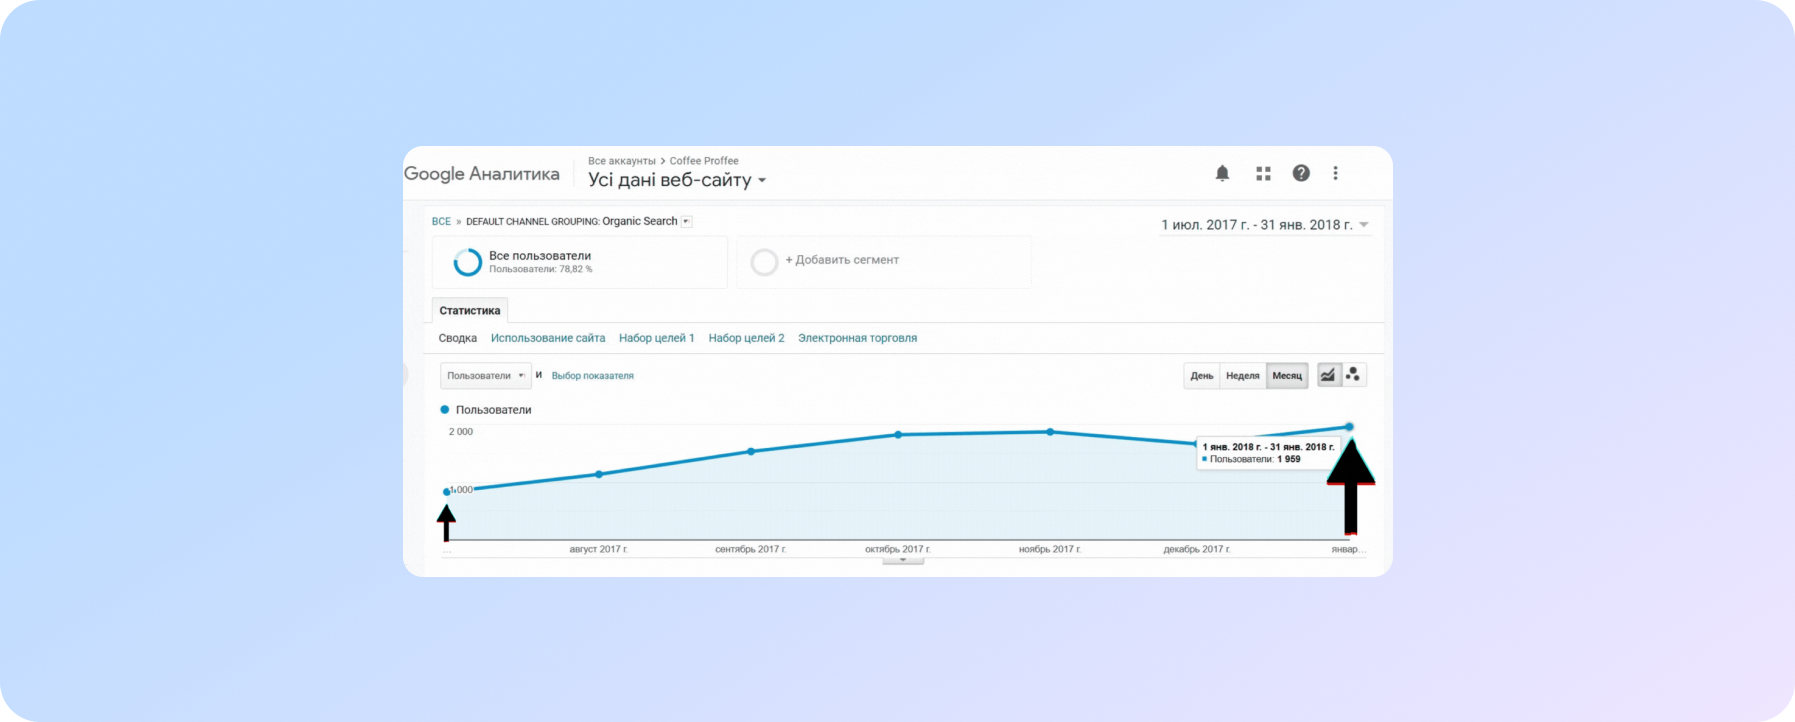Click the август 2017 data point
The image size is (1795, 722).
click(599, 474)
